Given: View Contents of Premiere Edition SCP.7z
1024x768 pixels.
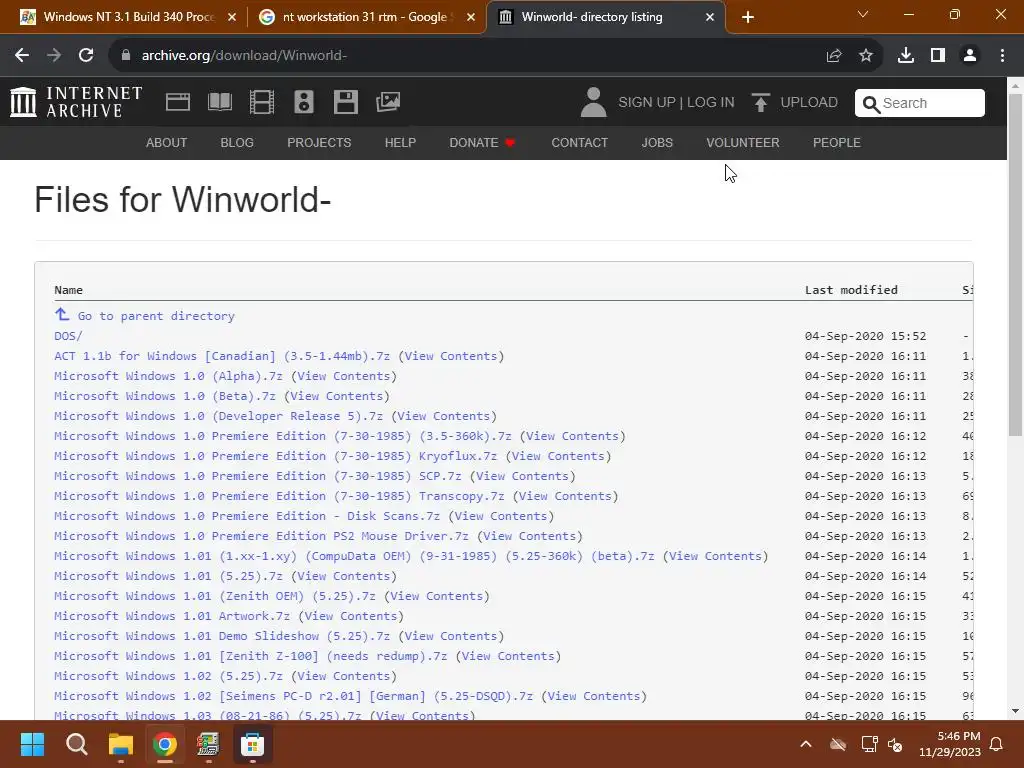Looking at the screenshot, I should 522,476.
